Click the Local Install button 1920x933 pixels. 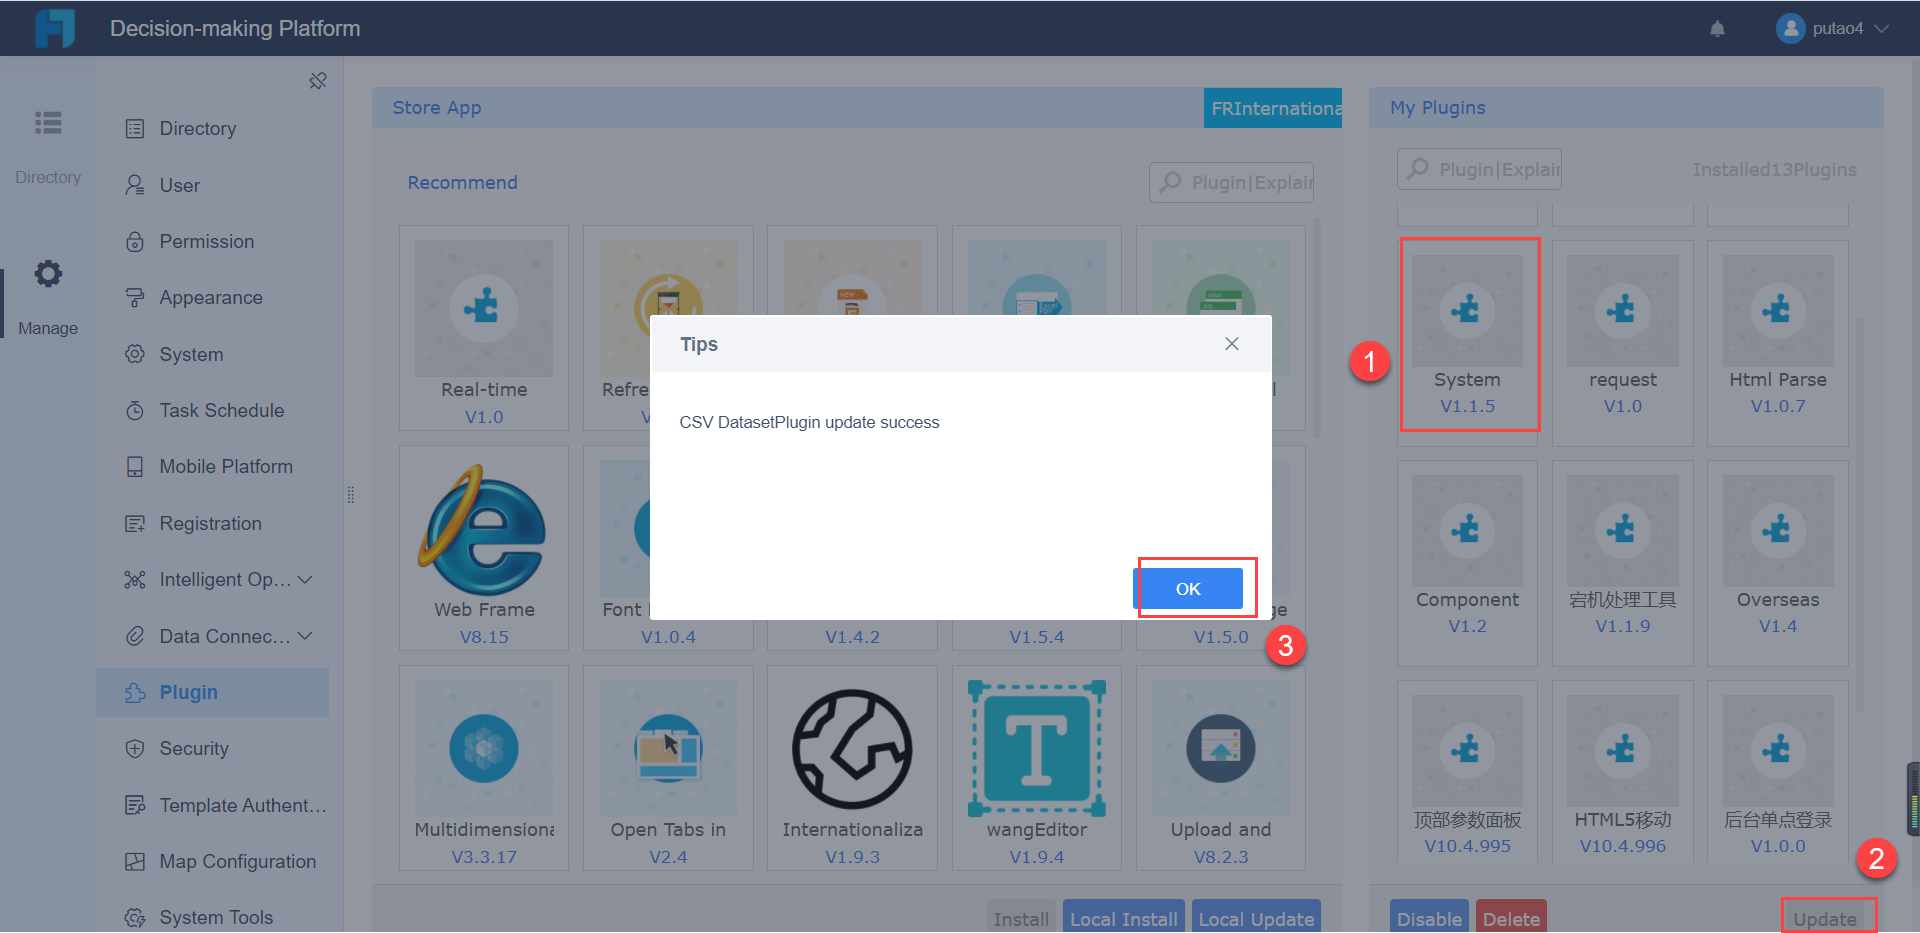click(1124, 918)
